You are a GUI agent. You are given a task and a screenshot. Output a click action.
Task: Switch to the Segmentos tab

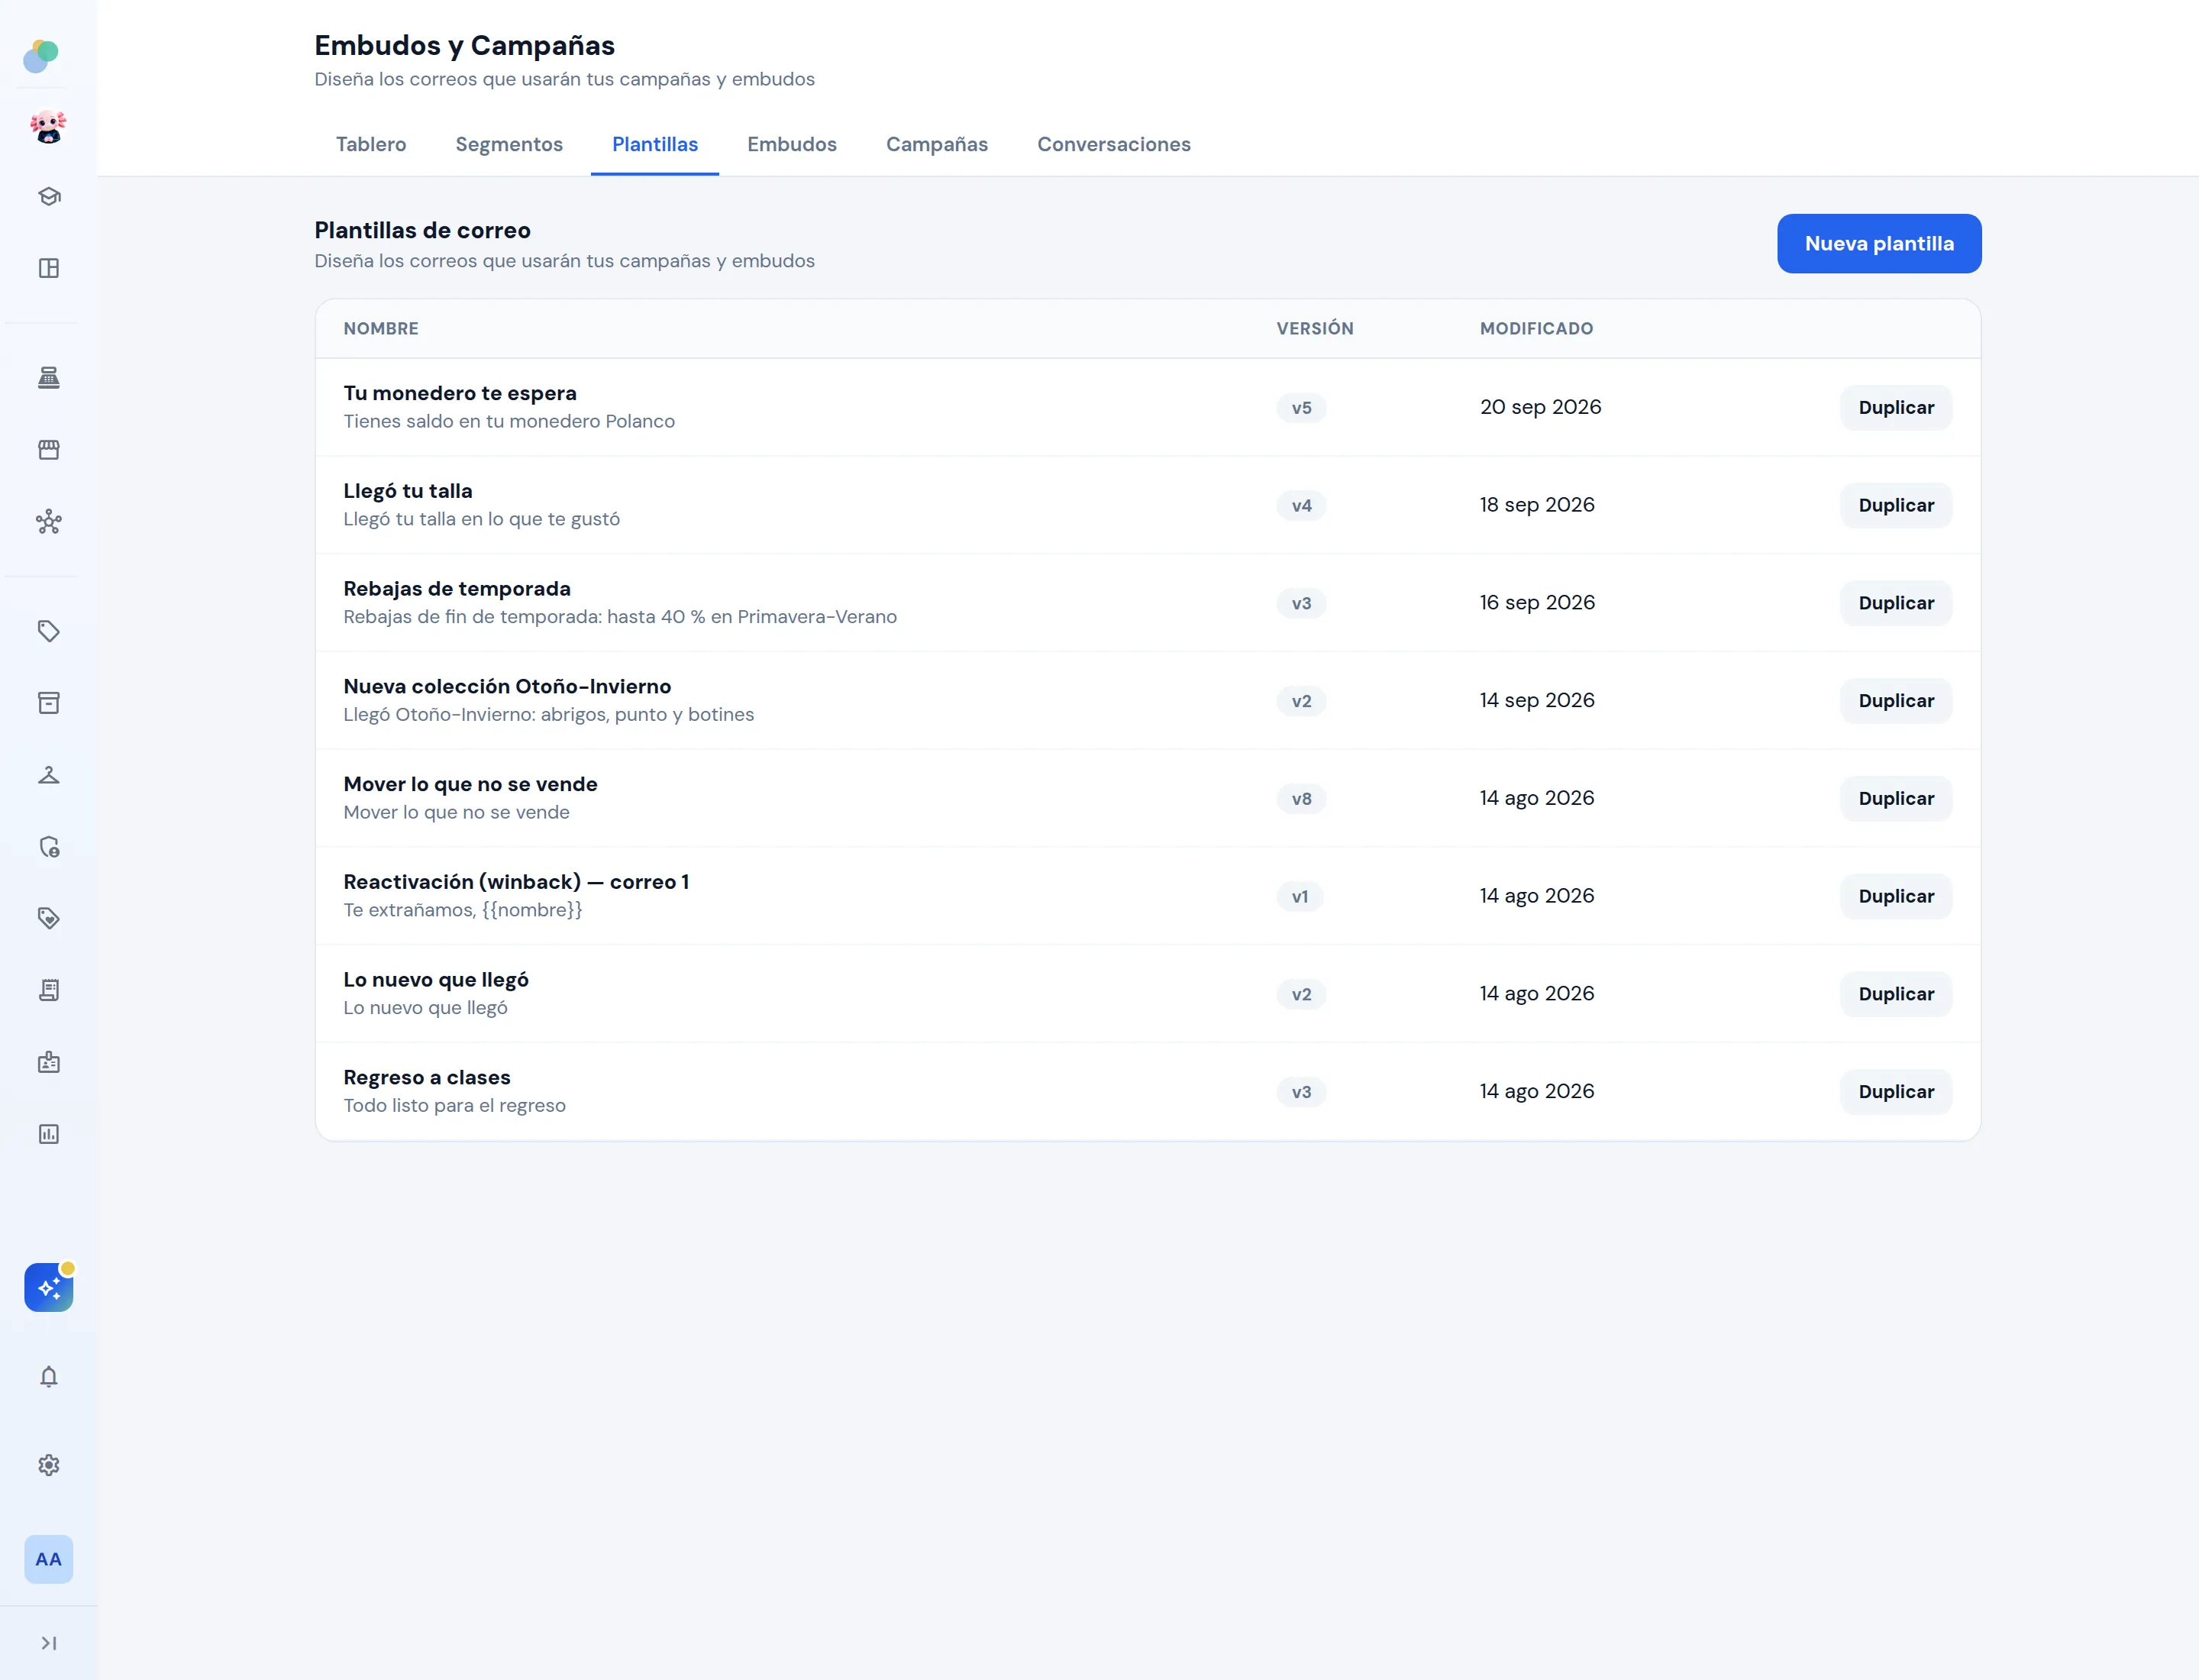click(x=509, y=144)
